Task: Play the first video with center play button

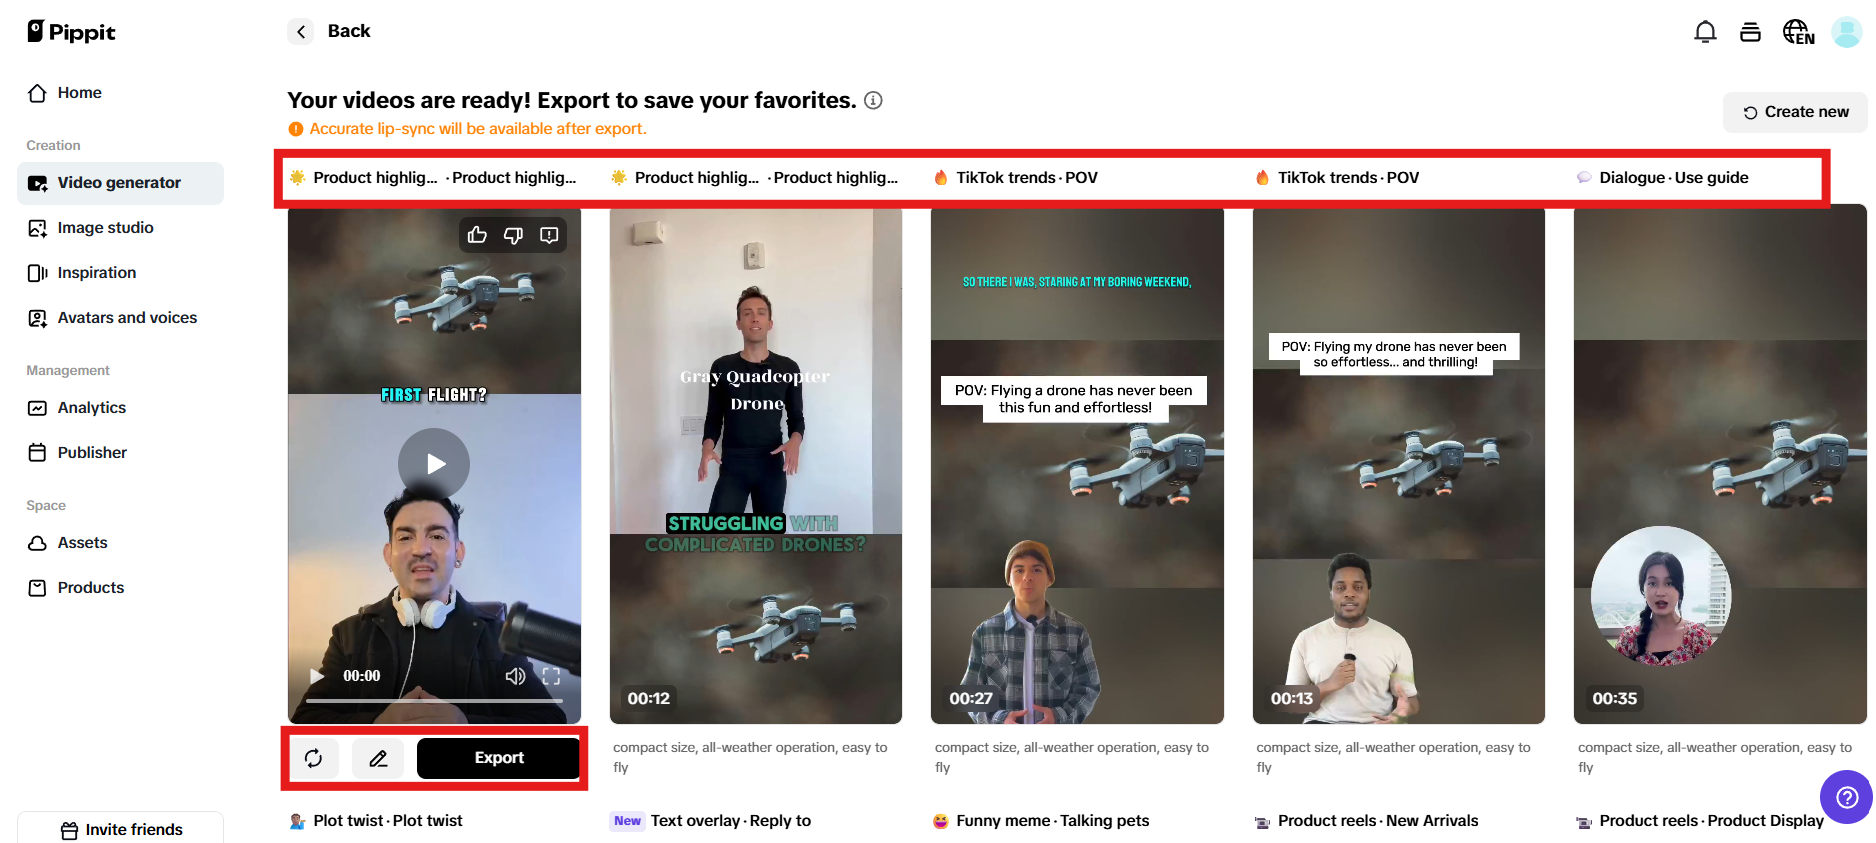Action: coord(434,464)
